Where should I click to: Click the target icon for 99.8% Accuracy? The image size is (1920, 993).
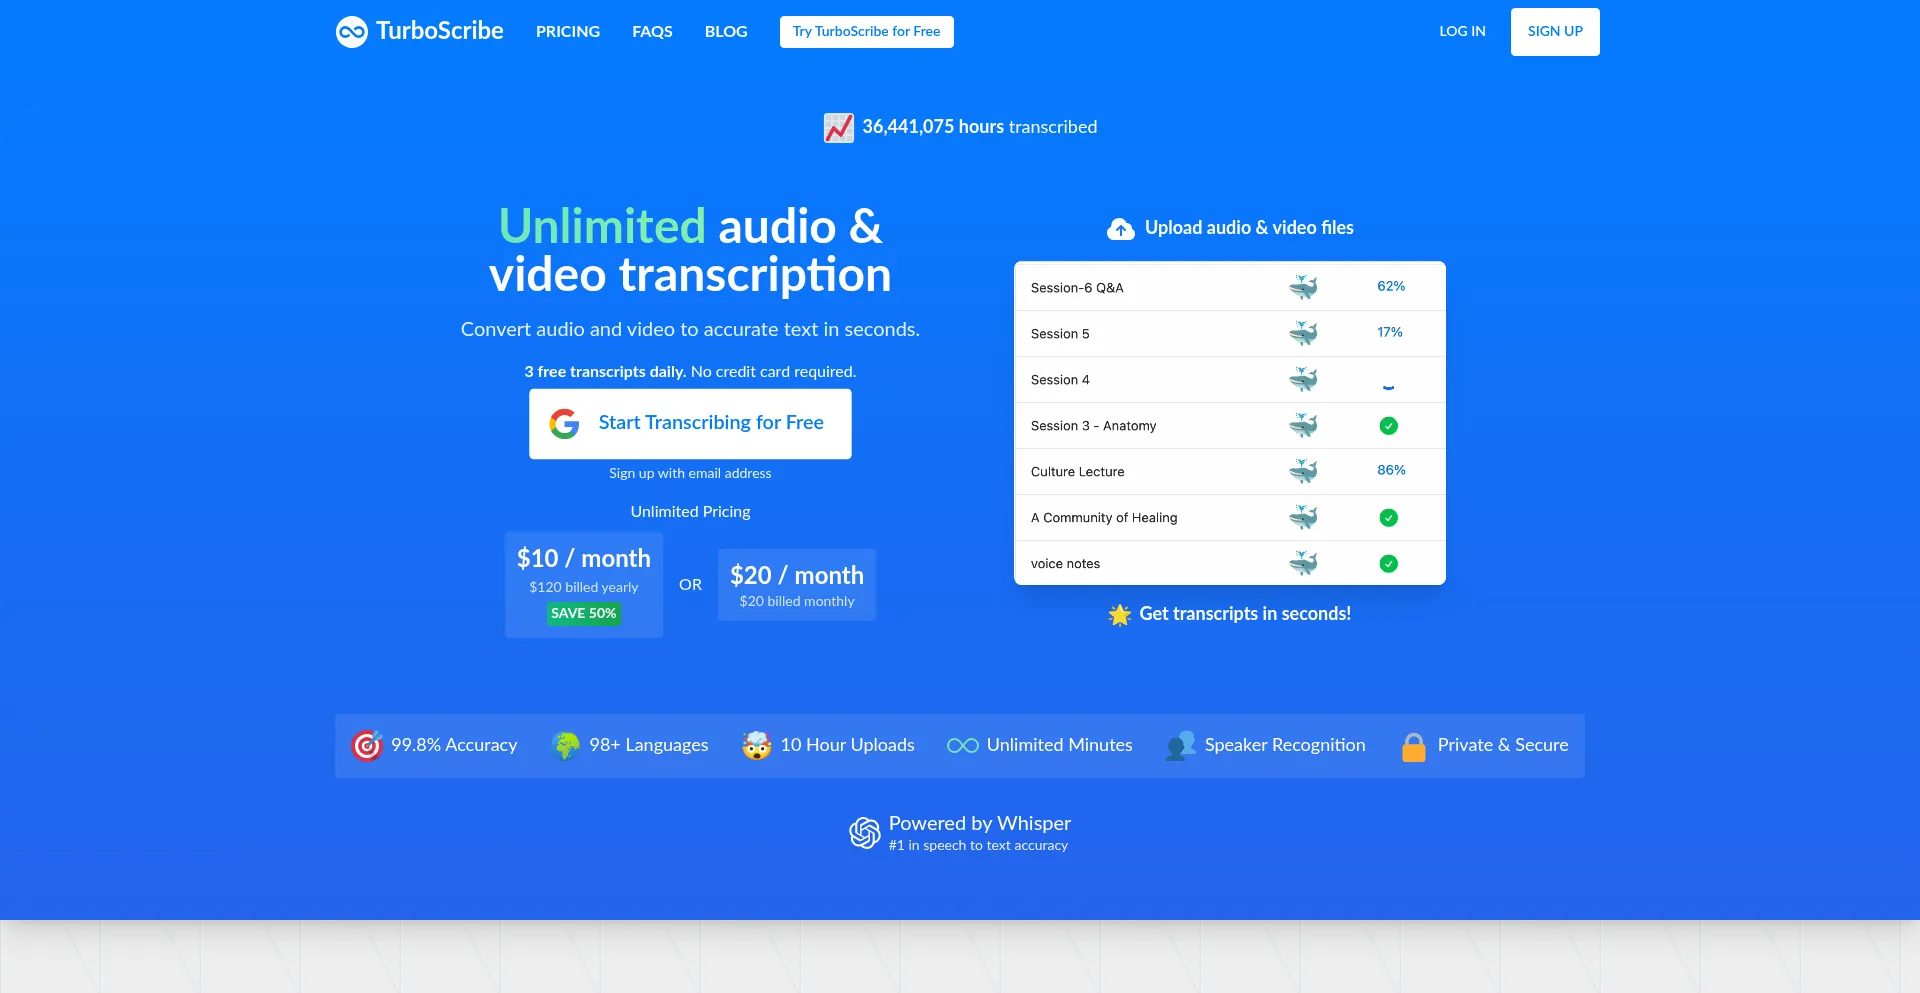tap(367, 745)
